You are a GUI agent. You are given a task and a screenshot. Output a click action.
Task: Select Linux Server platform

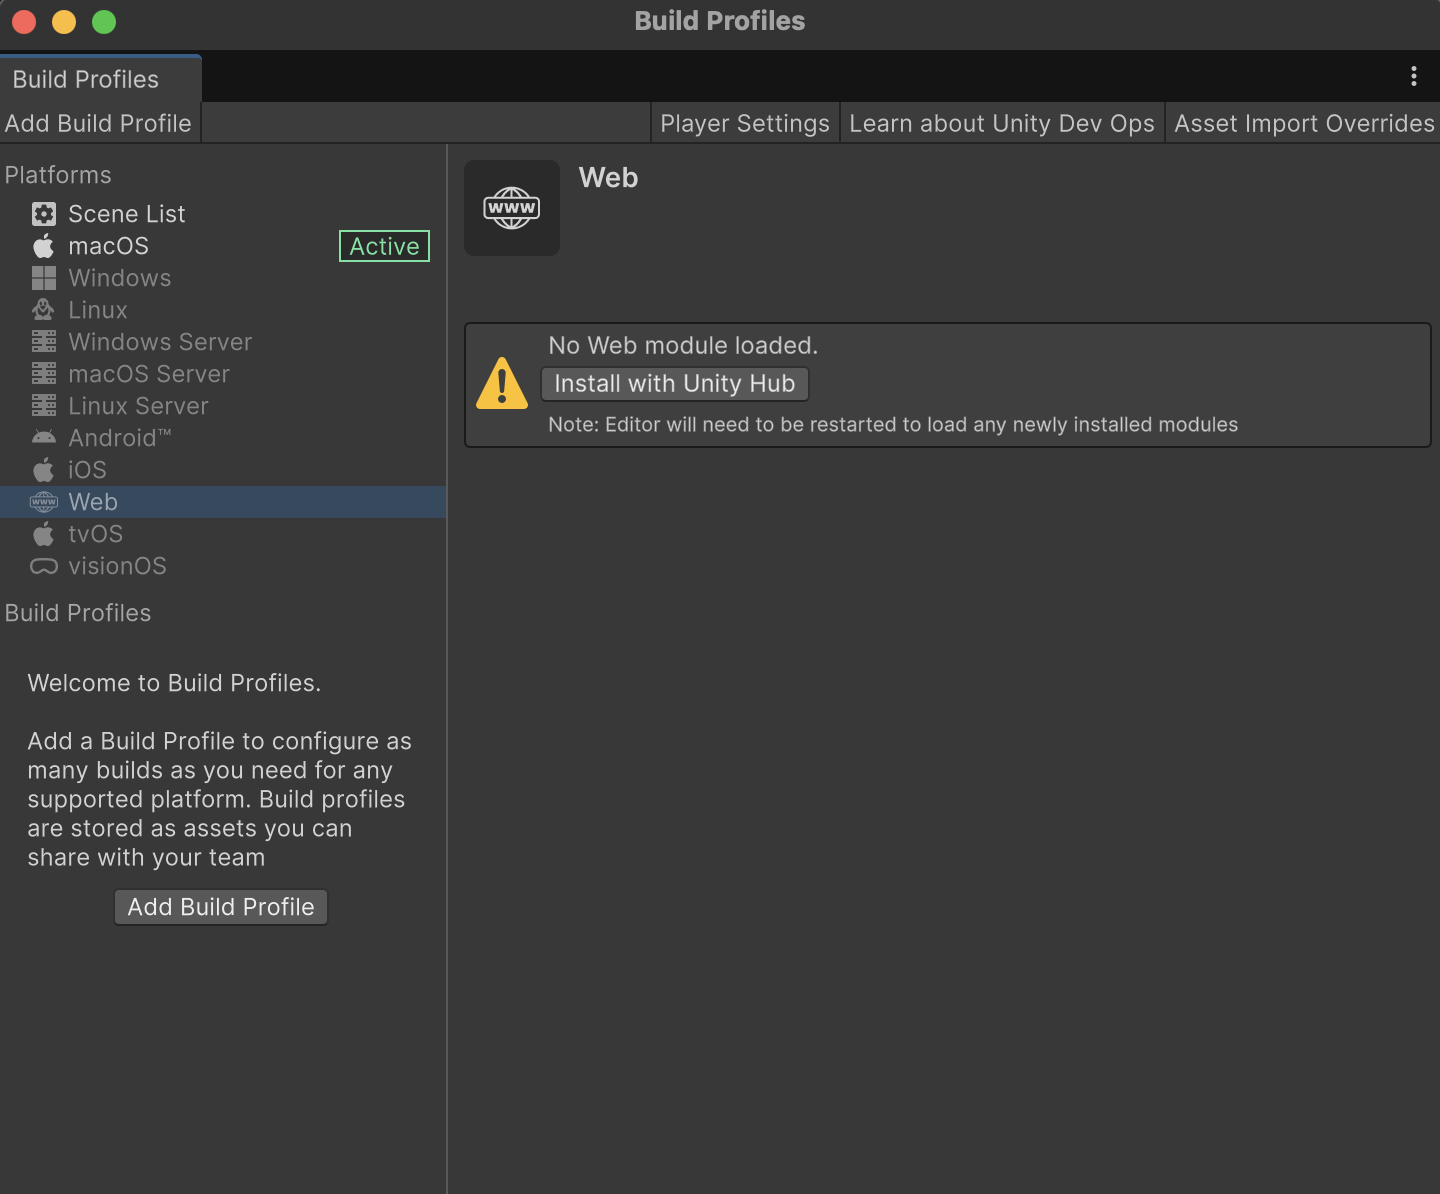pyautogui.click(x=223, y=406)
